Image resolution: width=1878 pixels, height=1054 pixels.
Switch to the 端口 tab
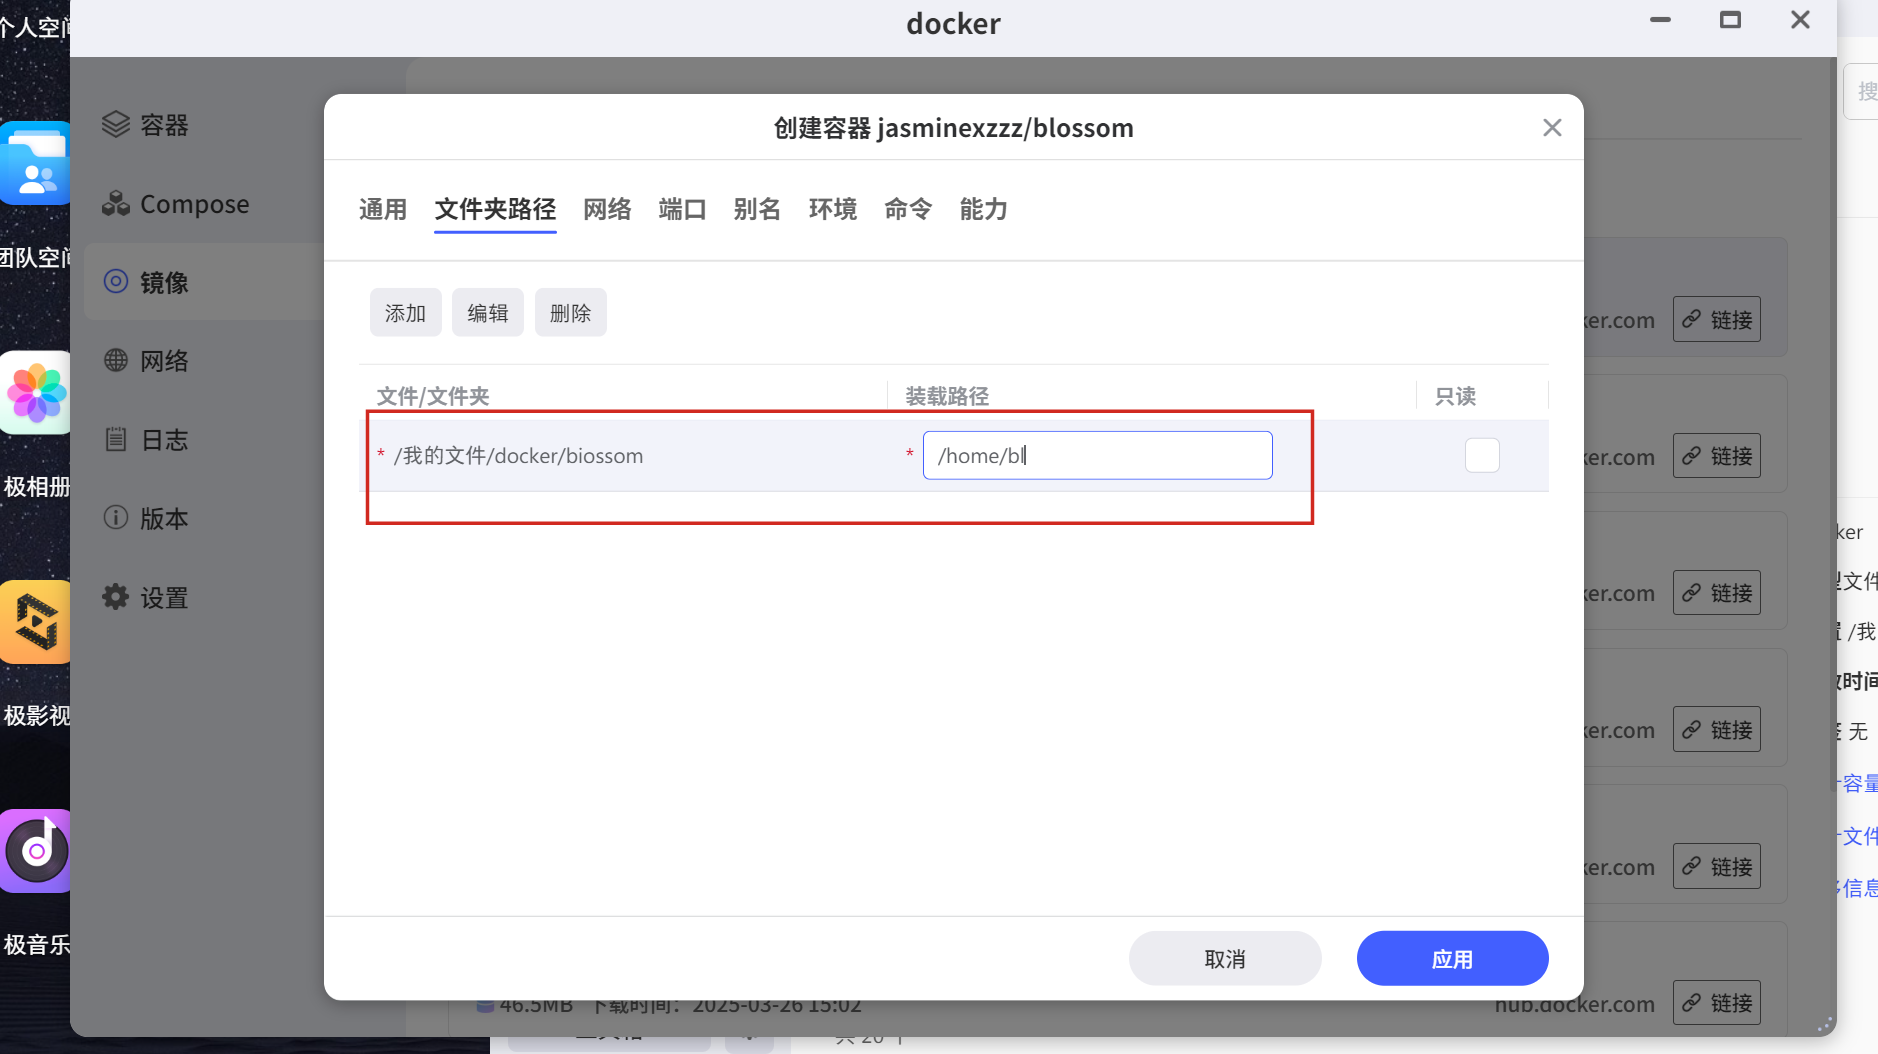tap(682, 209)
